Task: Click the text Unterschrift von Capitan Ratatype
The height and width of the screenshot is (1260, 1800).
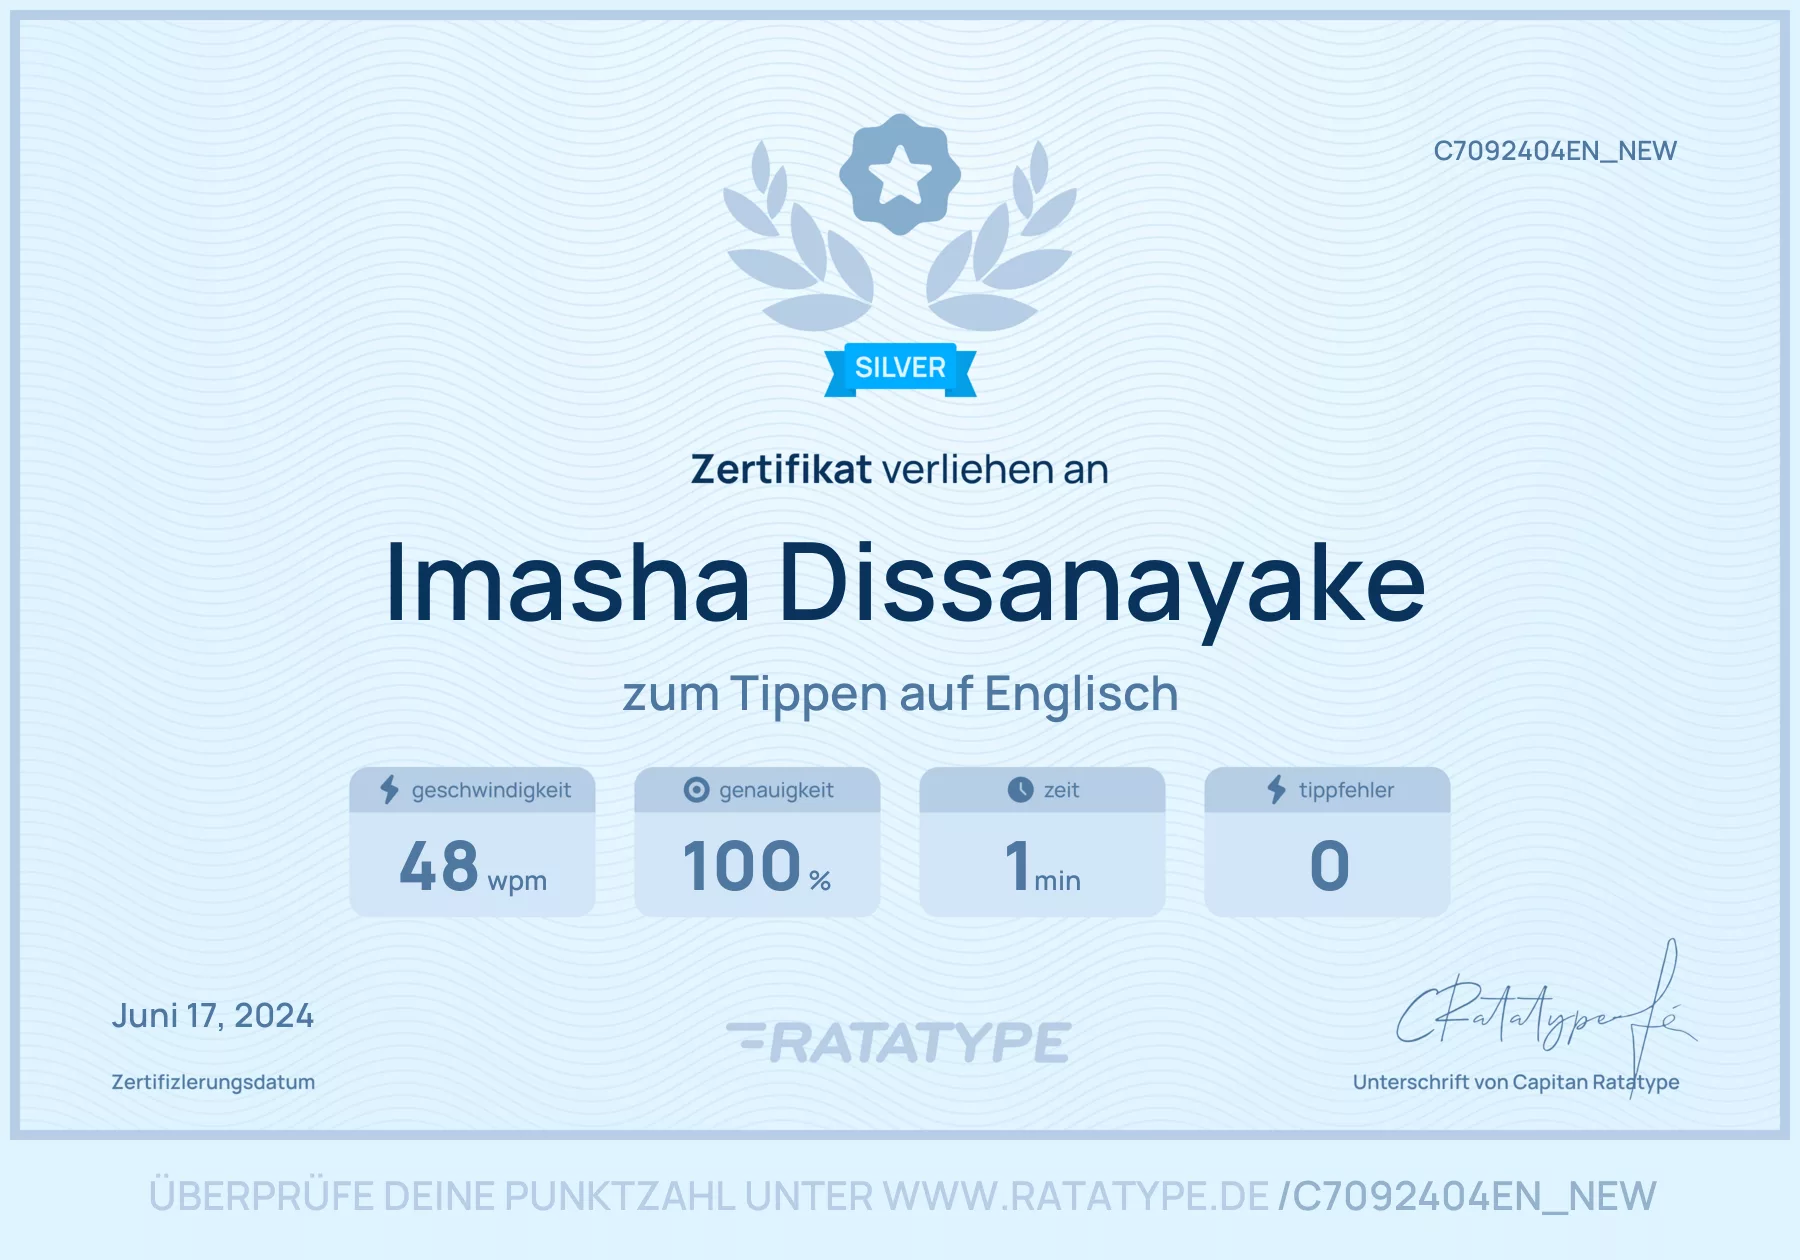Action: coord(1516,1082)
